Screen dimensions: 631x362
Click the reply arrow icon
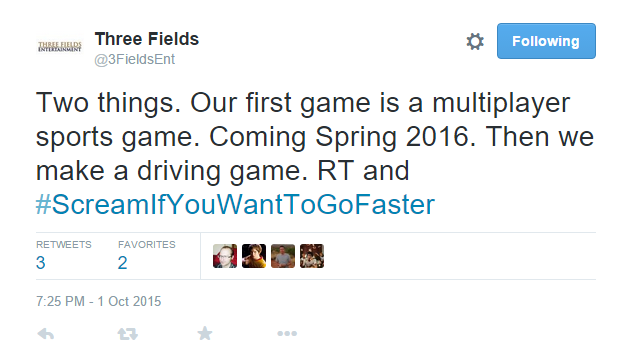(45, 333)
